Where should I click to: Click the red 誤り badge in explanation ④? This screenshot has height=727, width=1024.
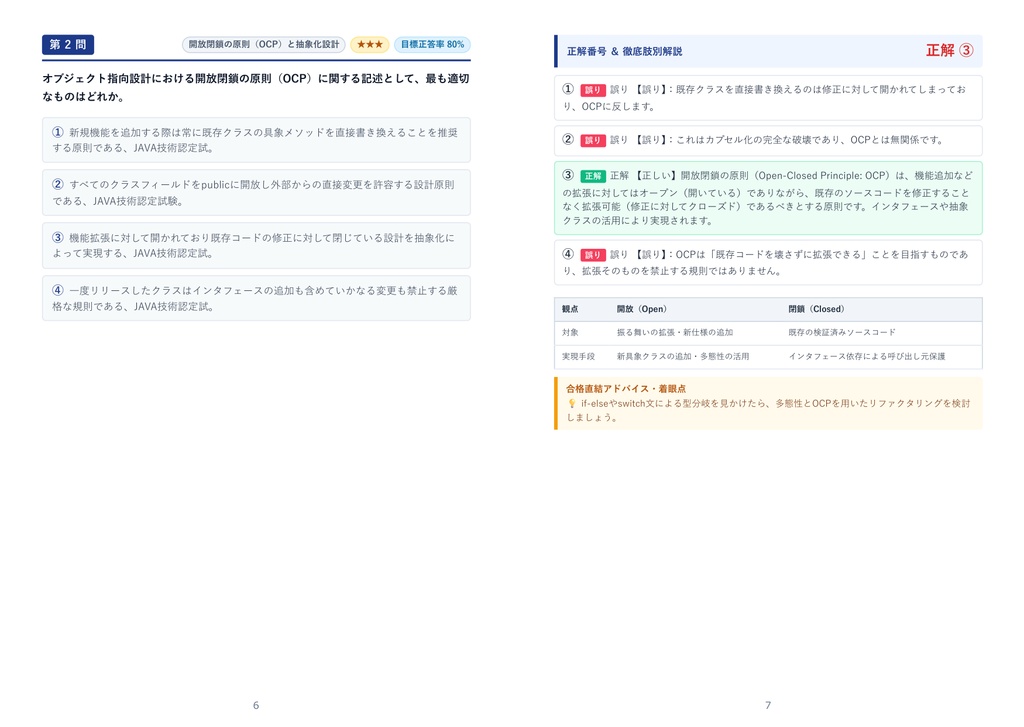592,255
